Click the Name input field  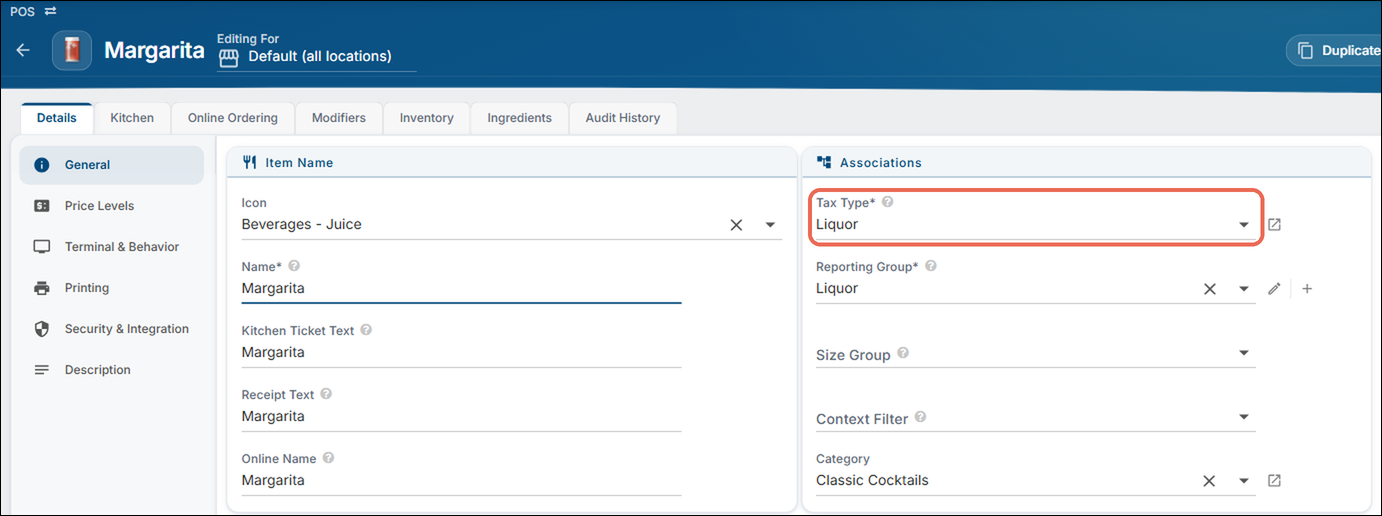pyautogui.click(x=461, y=288)
